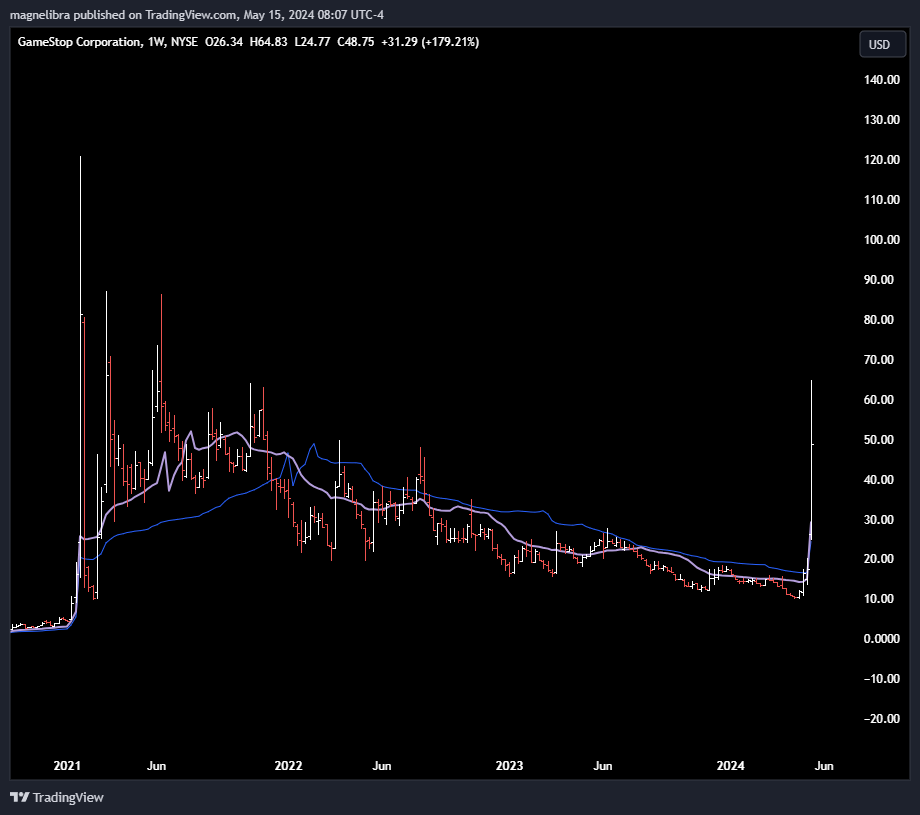Click the close value C48.75
Screen dimensions: 920x815
click(356, 42)
